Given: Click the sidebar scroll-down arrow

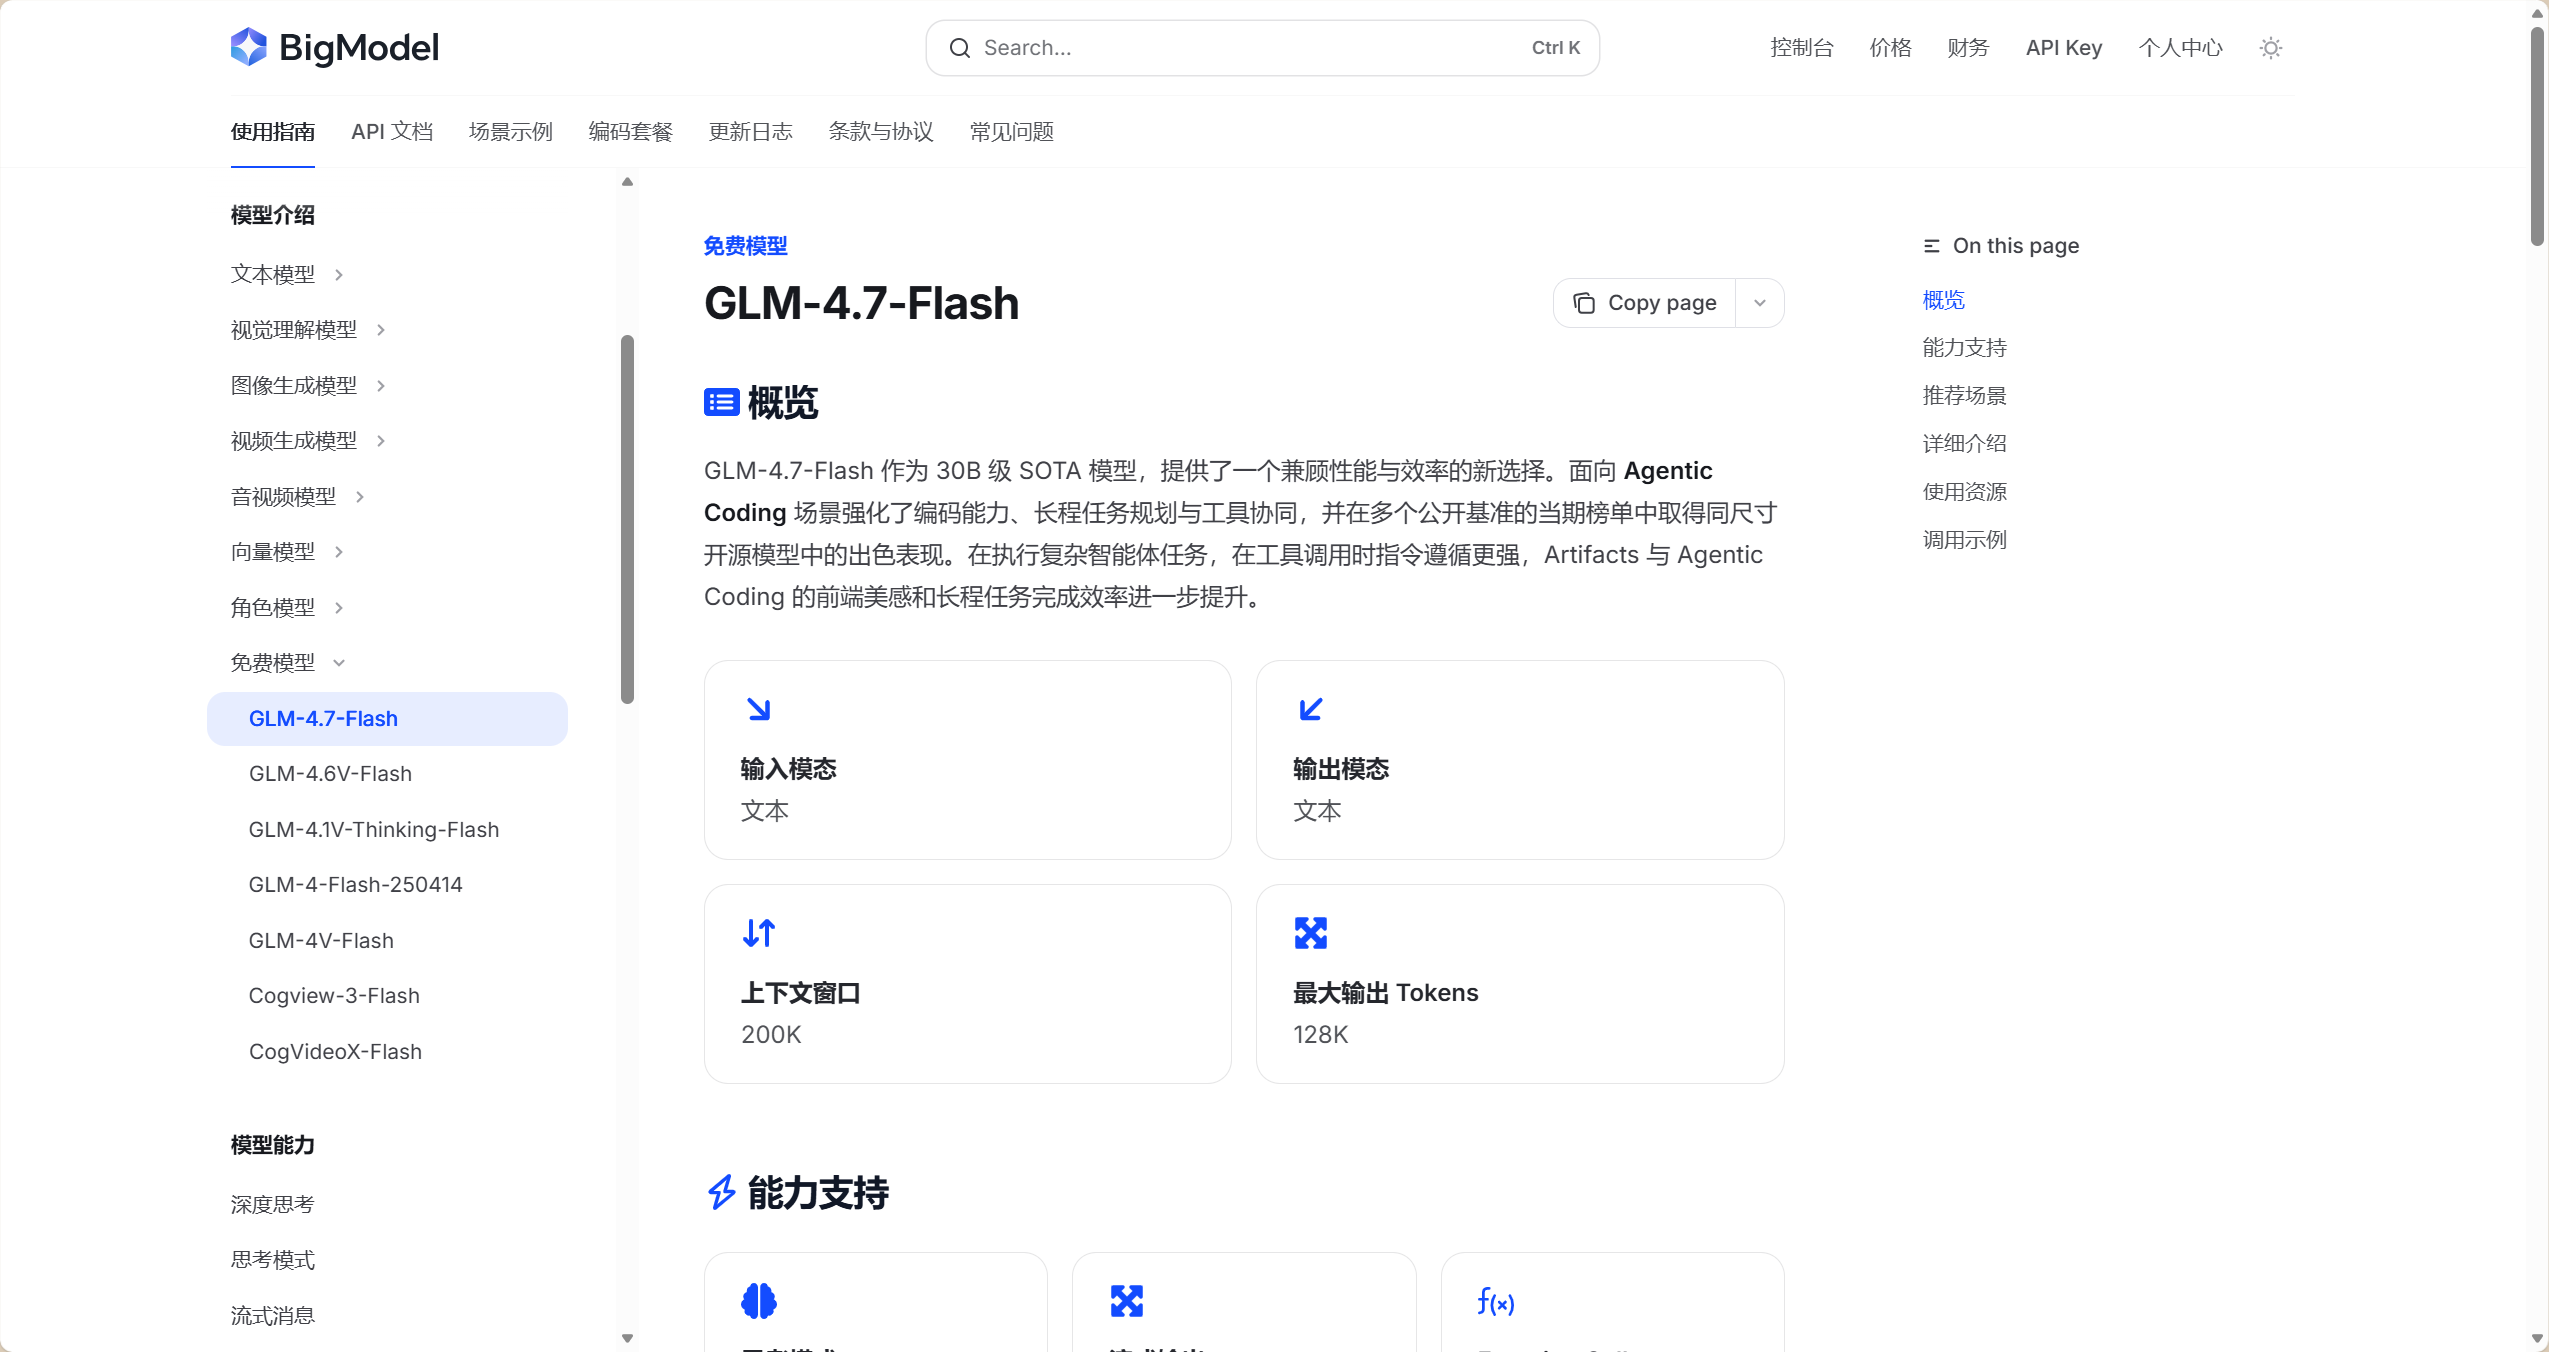Looking at the screenshot, I should point(627,1338).
